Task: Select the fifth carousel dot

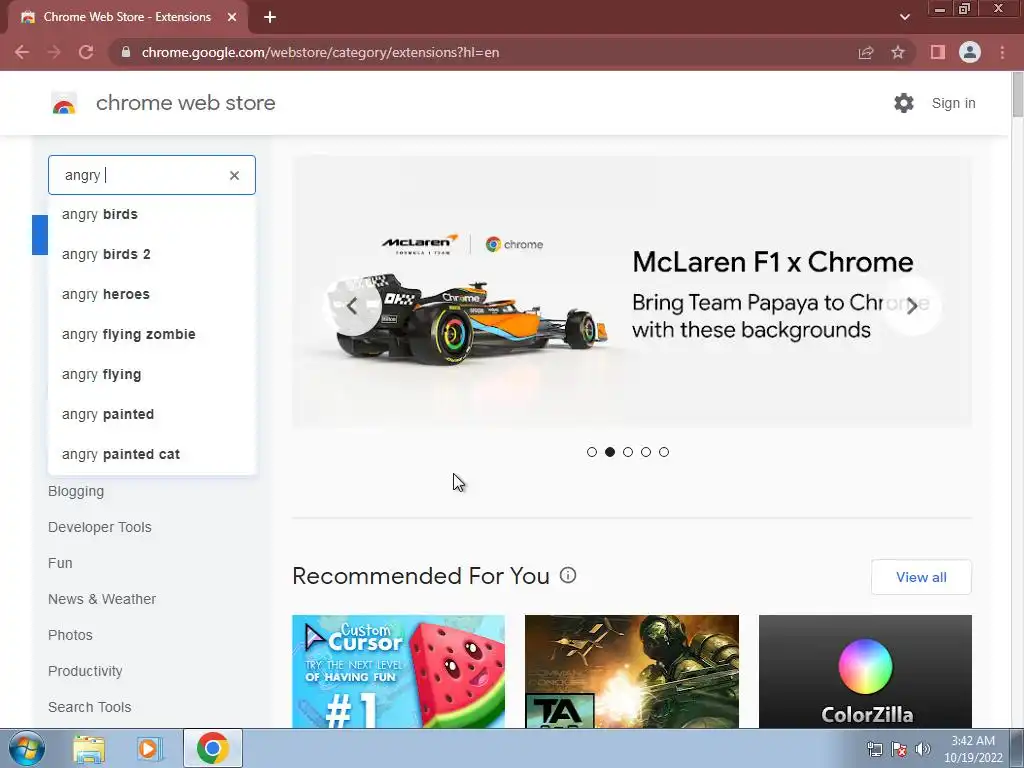Action: click(664, 452)
